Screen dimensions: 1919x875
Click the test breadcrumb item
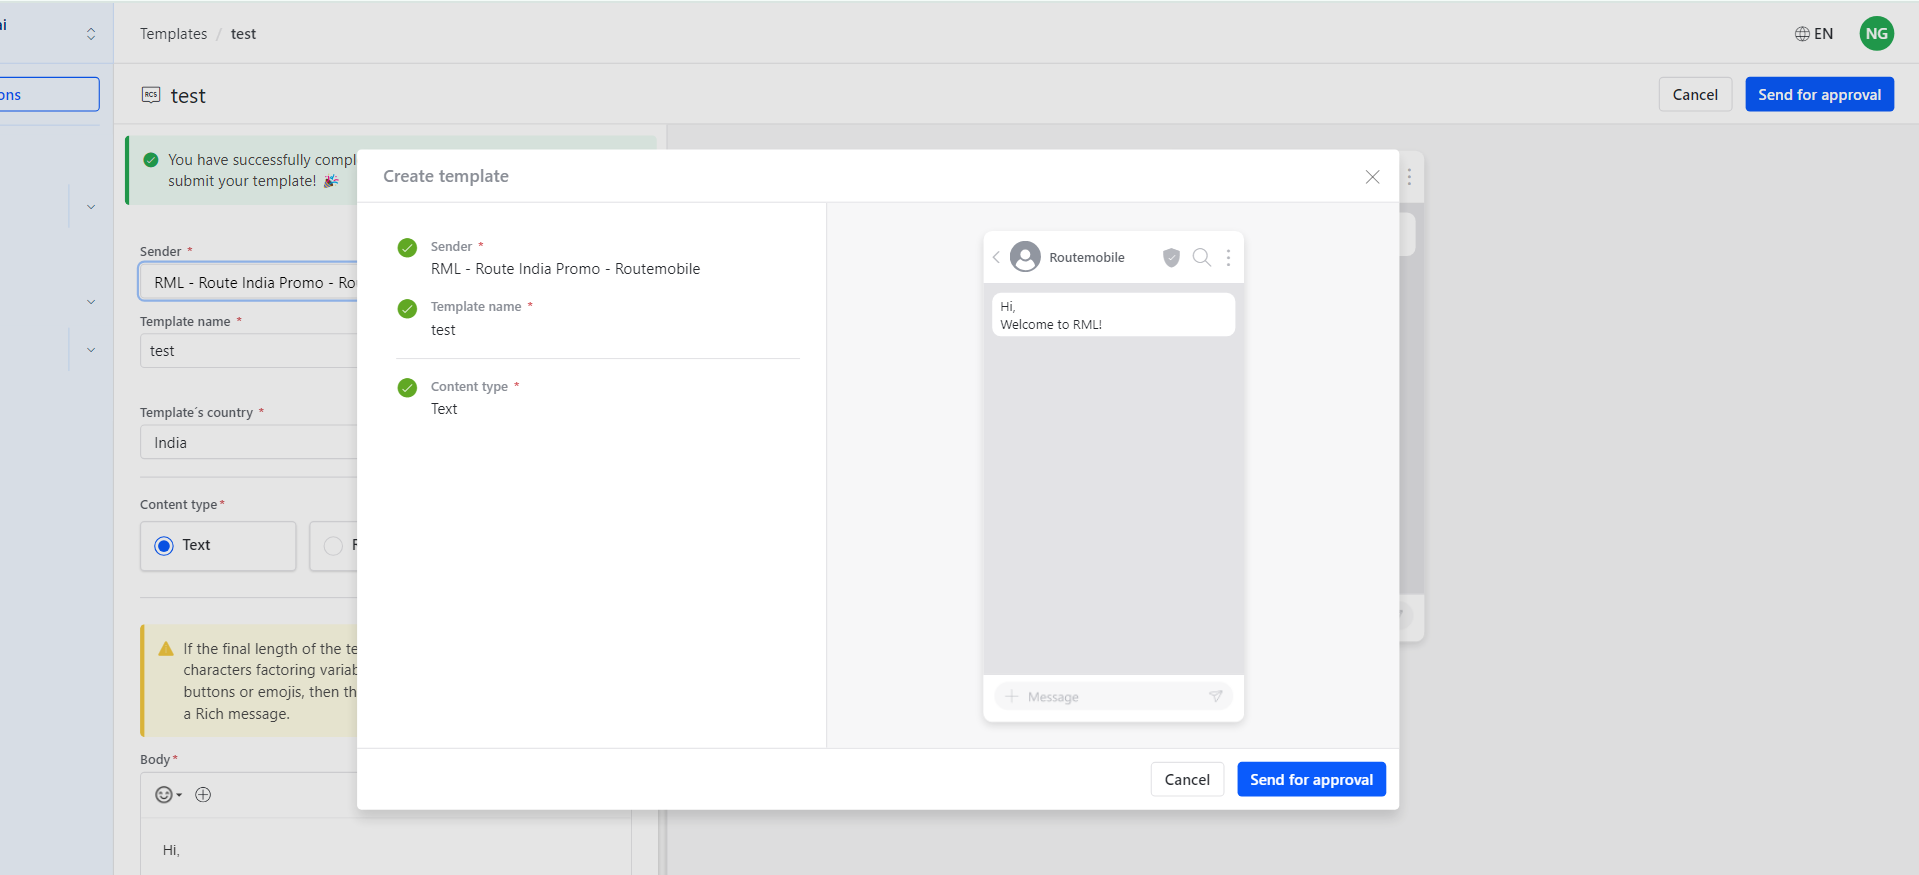point(243,33)
